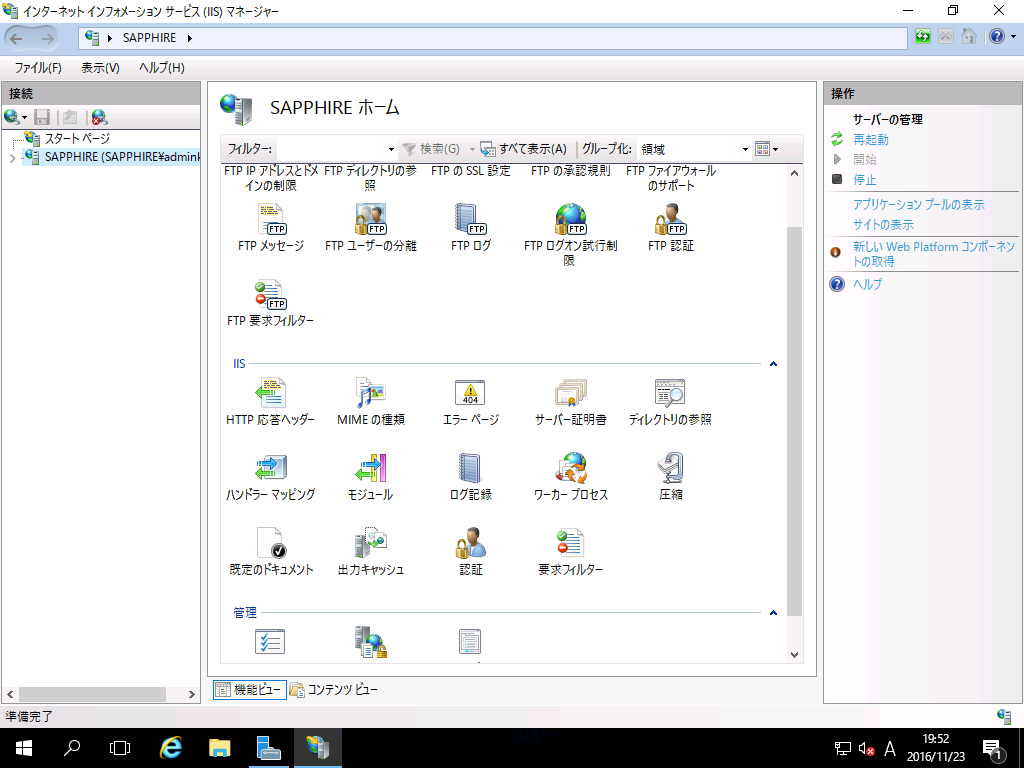The image size is (1024, 768).
Task: Open FTP 要求フィルター settings
Action: tap(270, 302)
